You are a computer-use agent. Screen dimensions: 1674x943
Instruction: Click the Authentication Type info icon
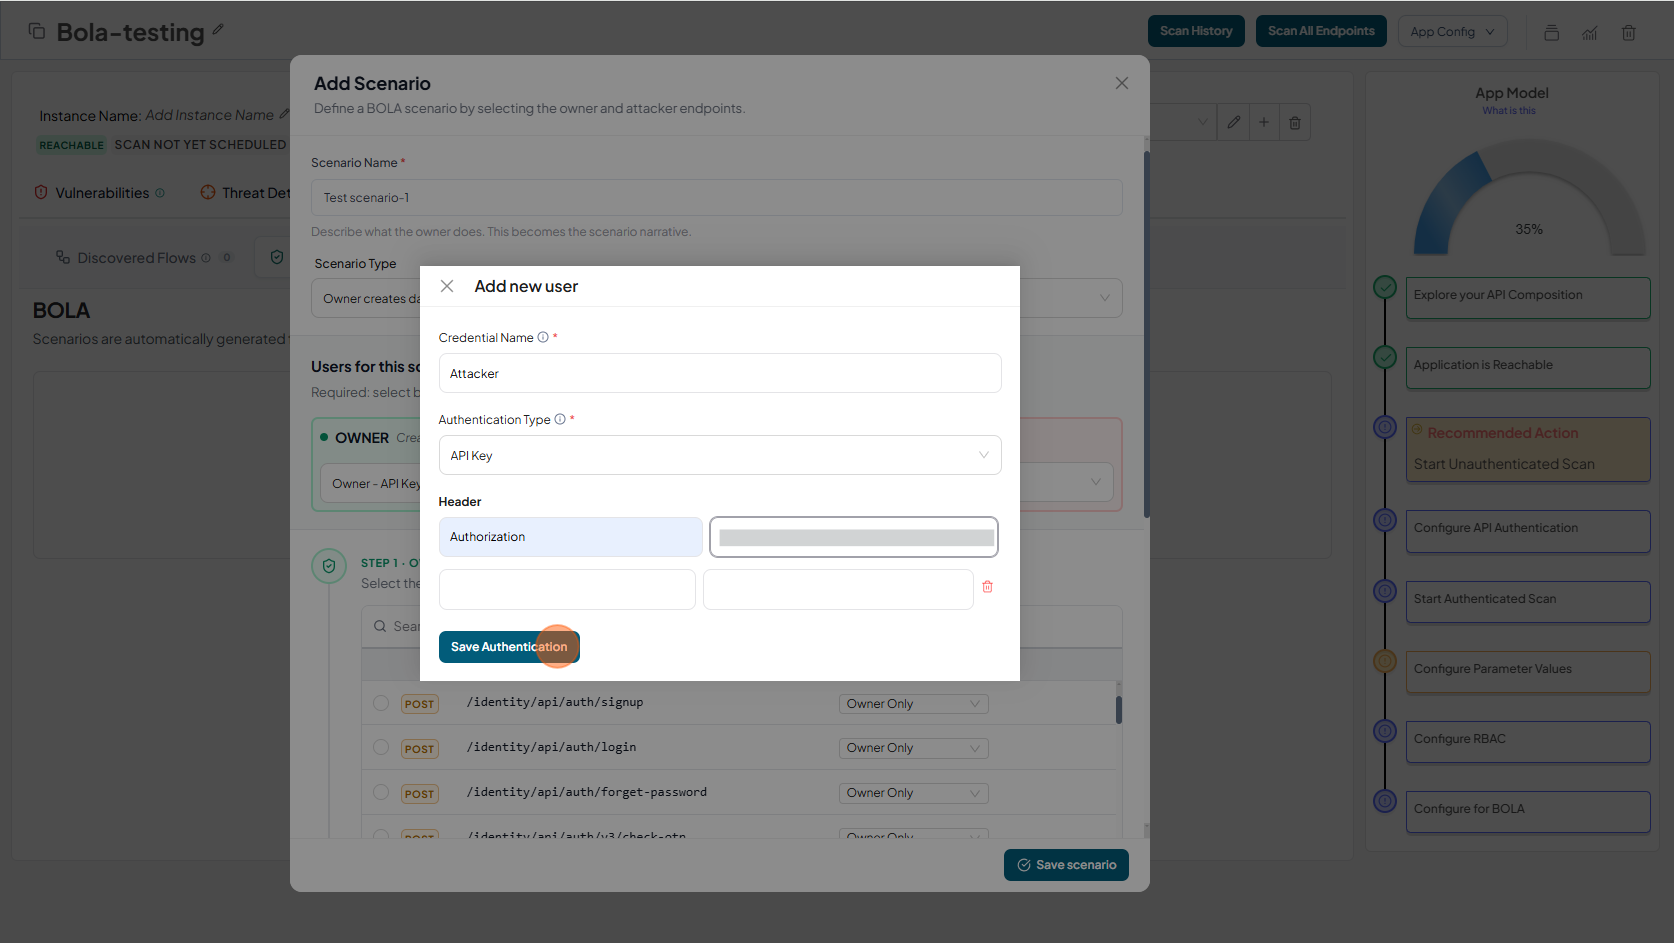point(560,419)
